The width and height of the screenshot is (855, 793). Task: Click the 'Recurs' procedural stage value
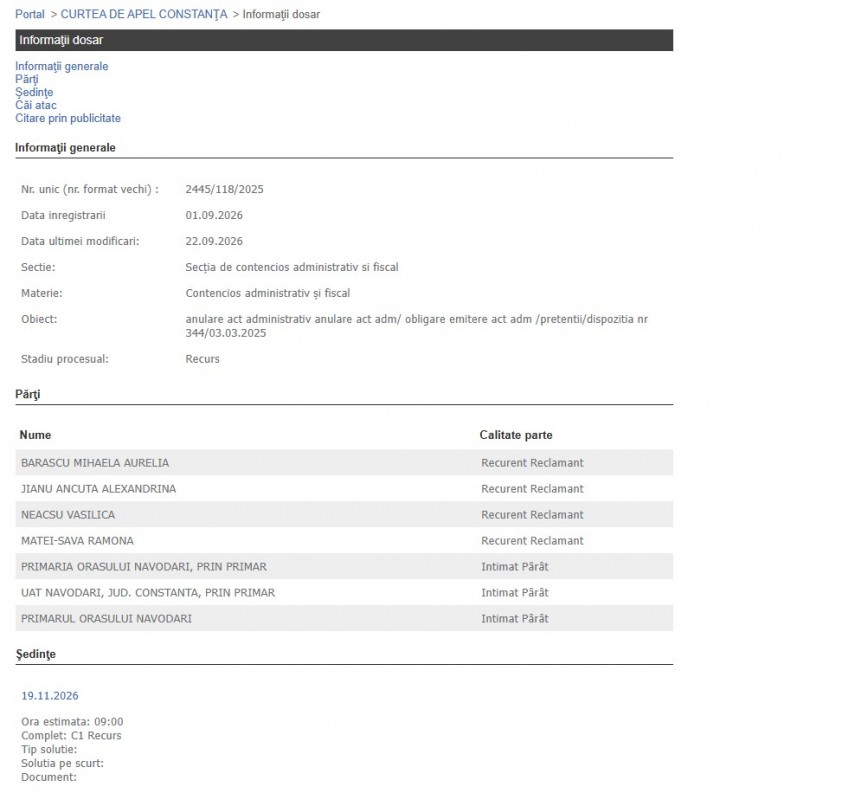203,359
